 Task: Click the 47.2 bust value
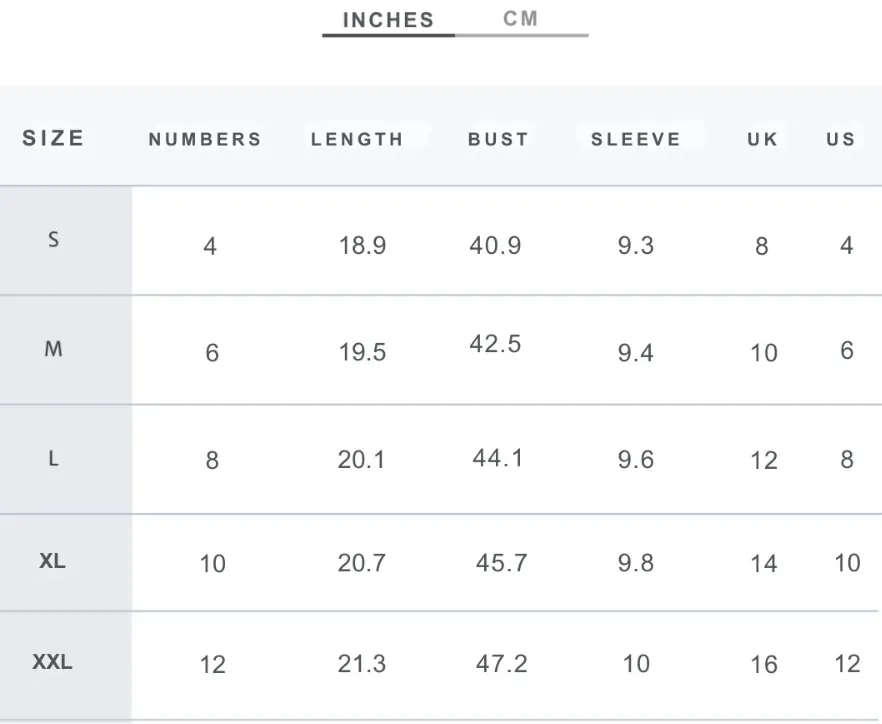502,664
